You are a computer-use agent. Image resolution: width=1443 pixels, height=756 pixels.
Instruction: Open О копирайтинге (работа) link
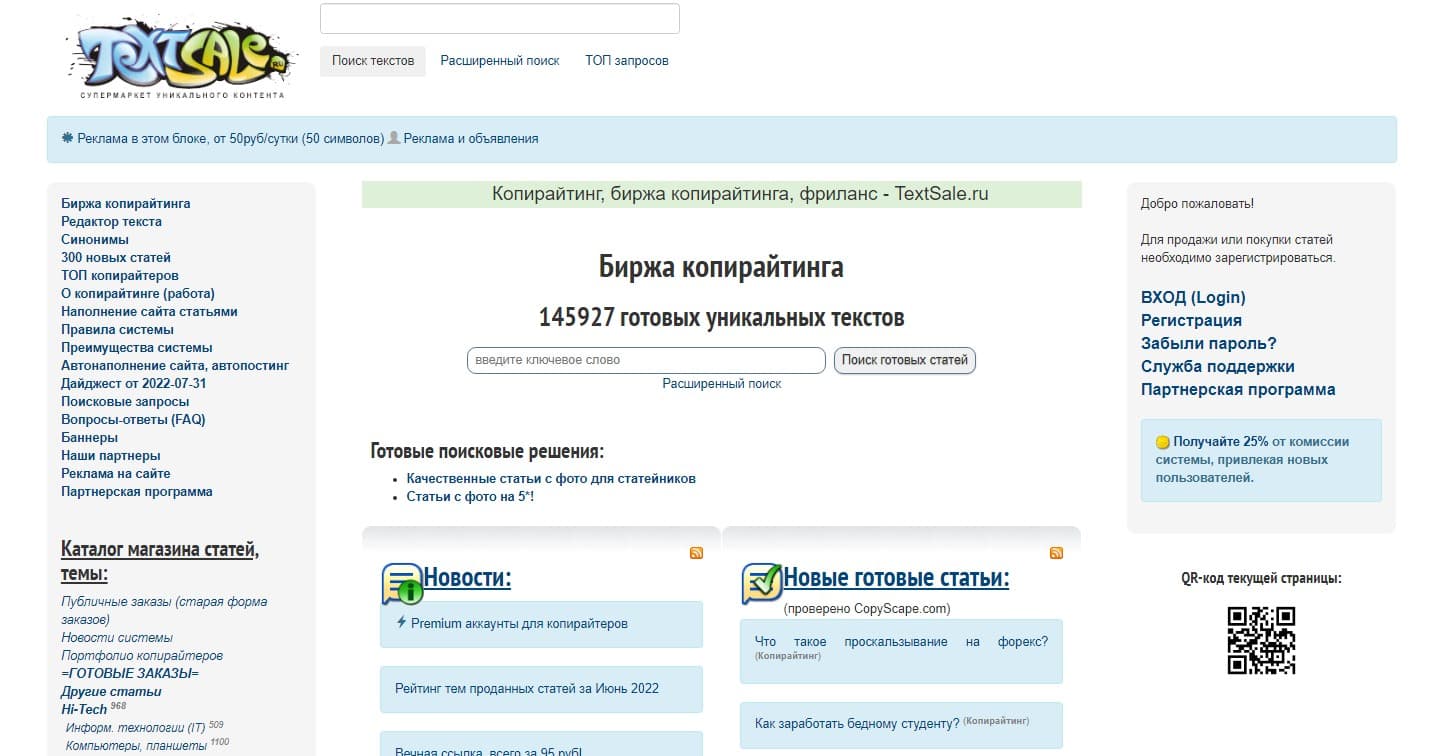[x=138, y=294]
